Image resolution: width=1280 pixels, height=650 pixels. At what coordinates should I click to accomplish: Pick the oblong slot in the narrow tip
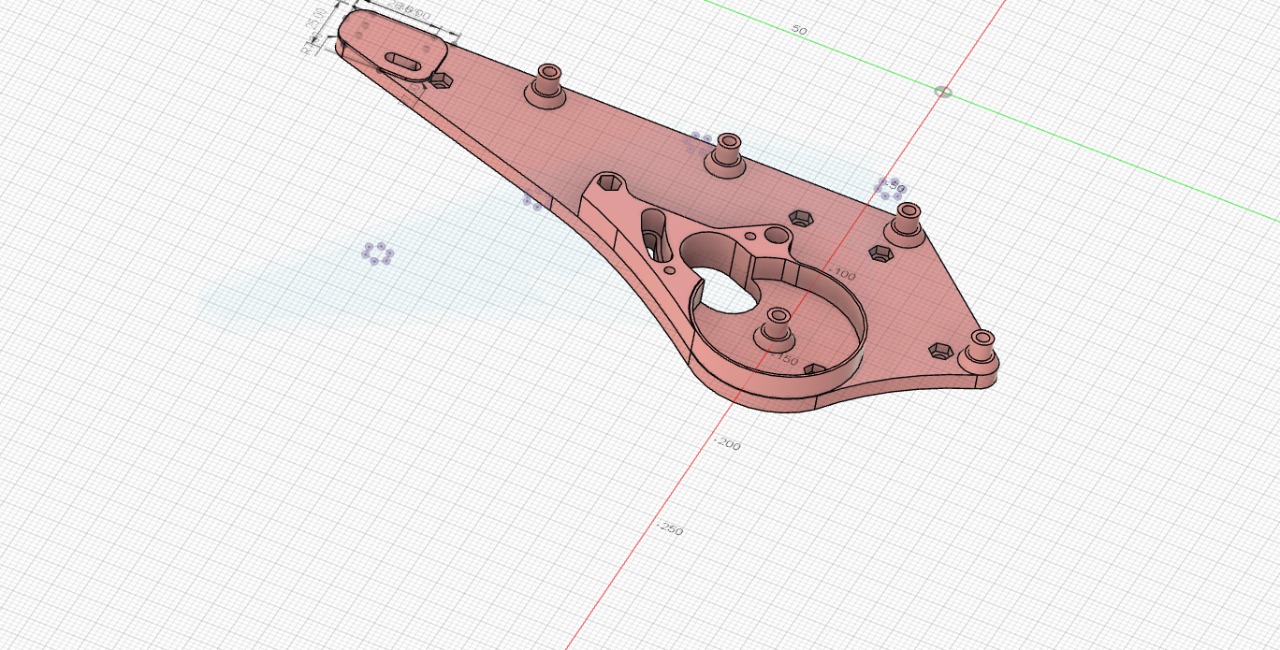pyautogui.click(x=403, y=60)
